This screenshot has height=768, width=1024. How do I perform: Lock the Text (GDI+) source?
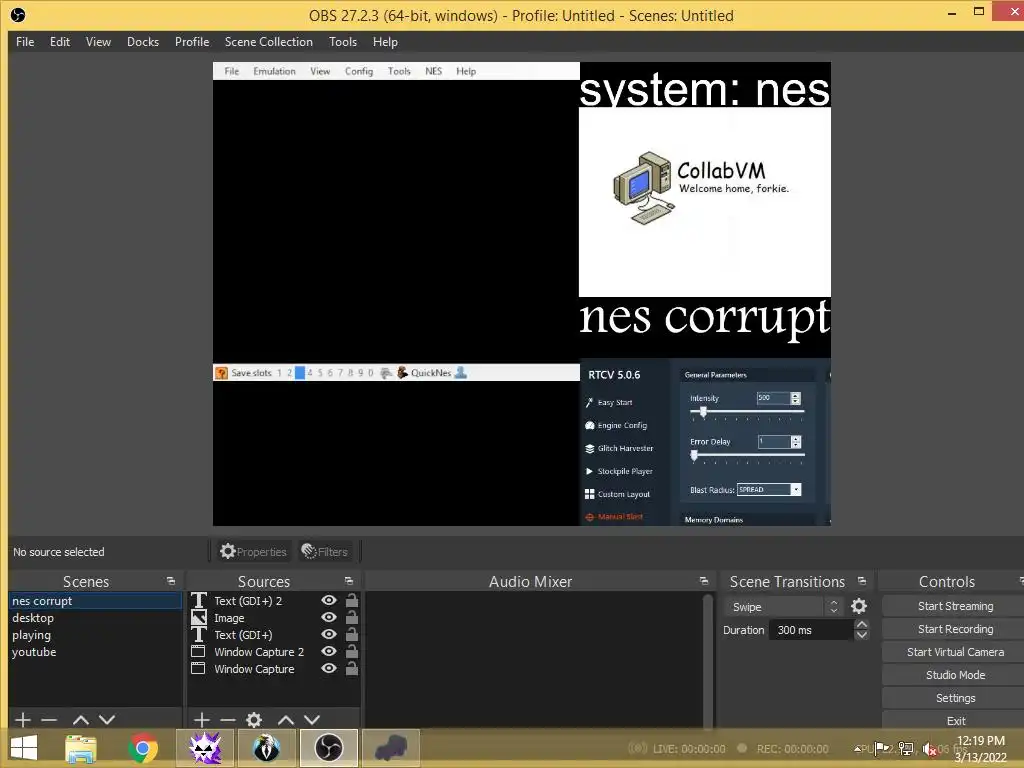coord(351,634)
